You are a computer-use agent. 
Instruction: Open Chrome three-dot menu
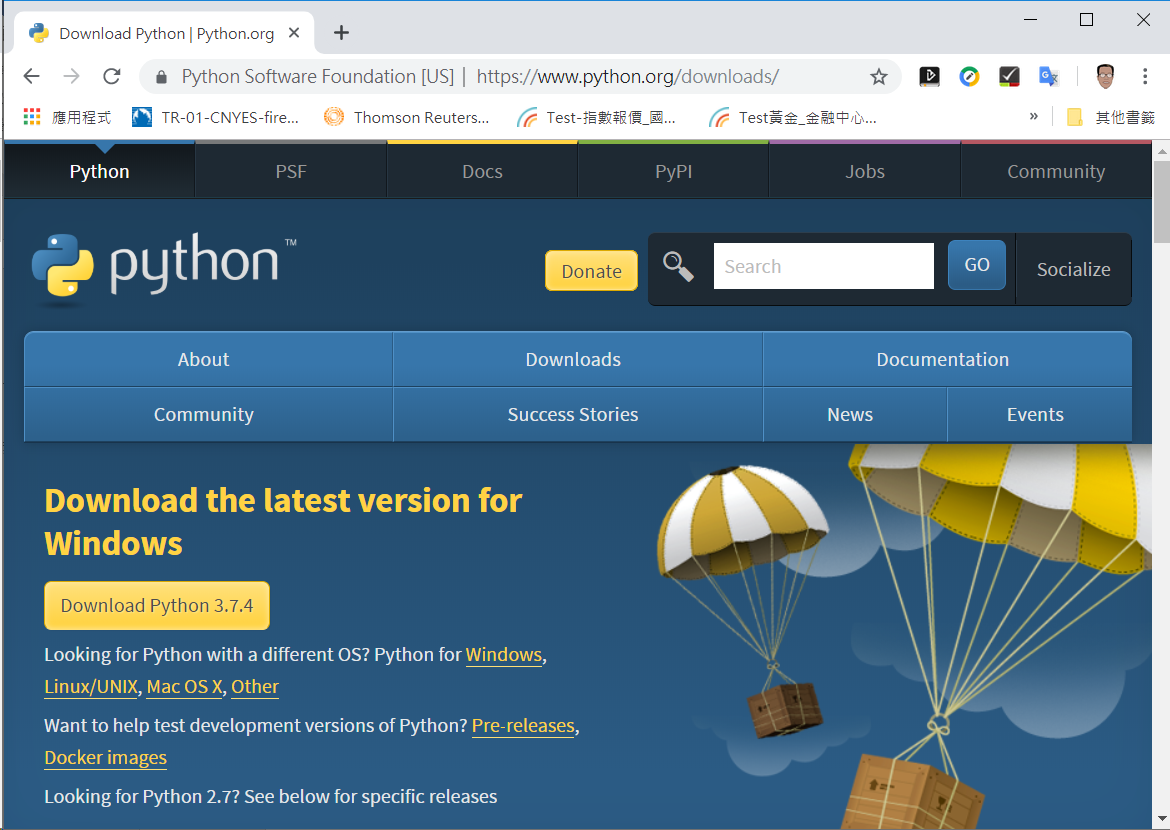pyautogui.click(x=1145, y=76)
